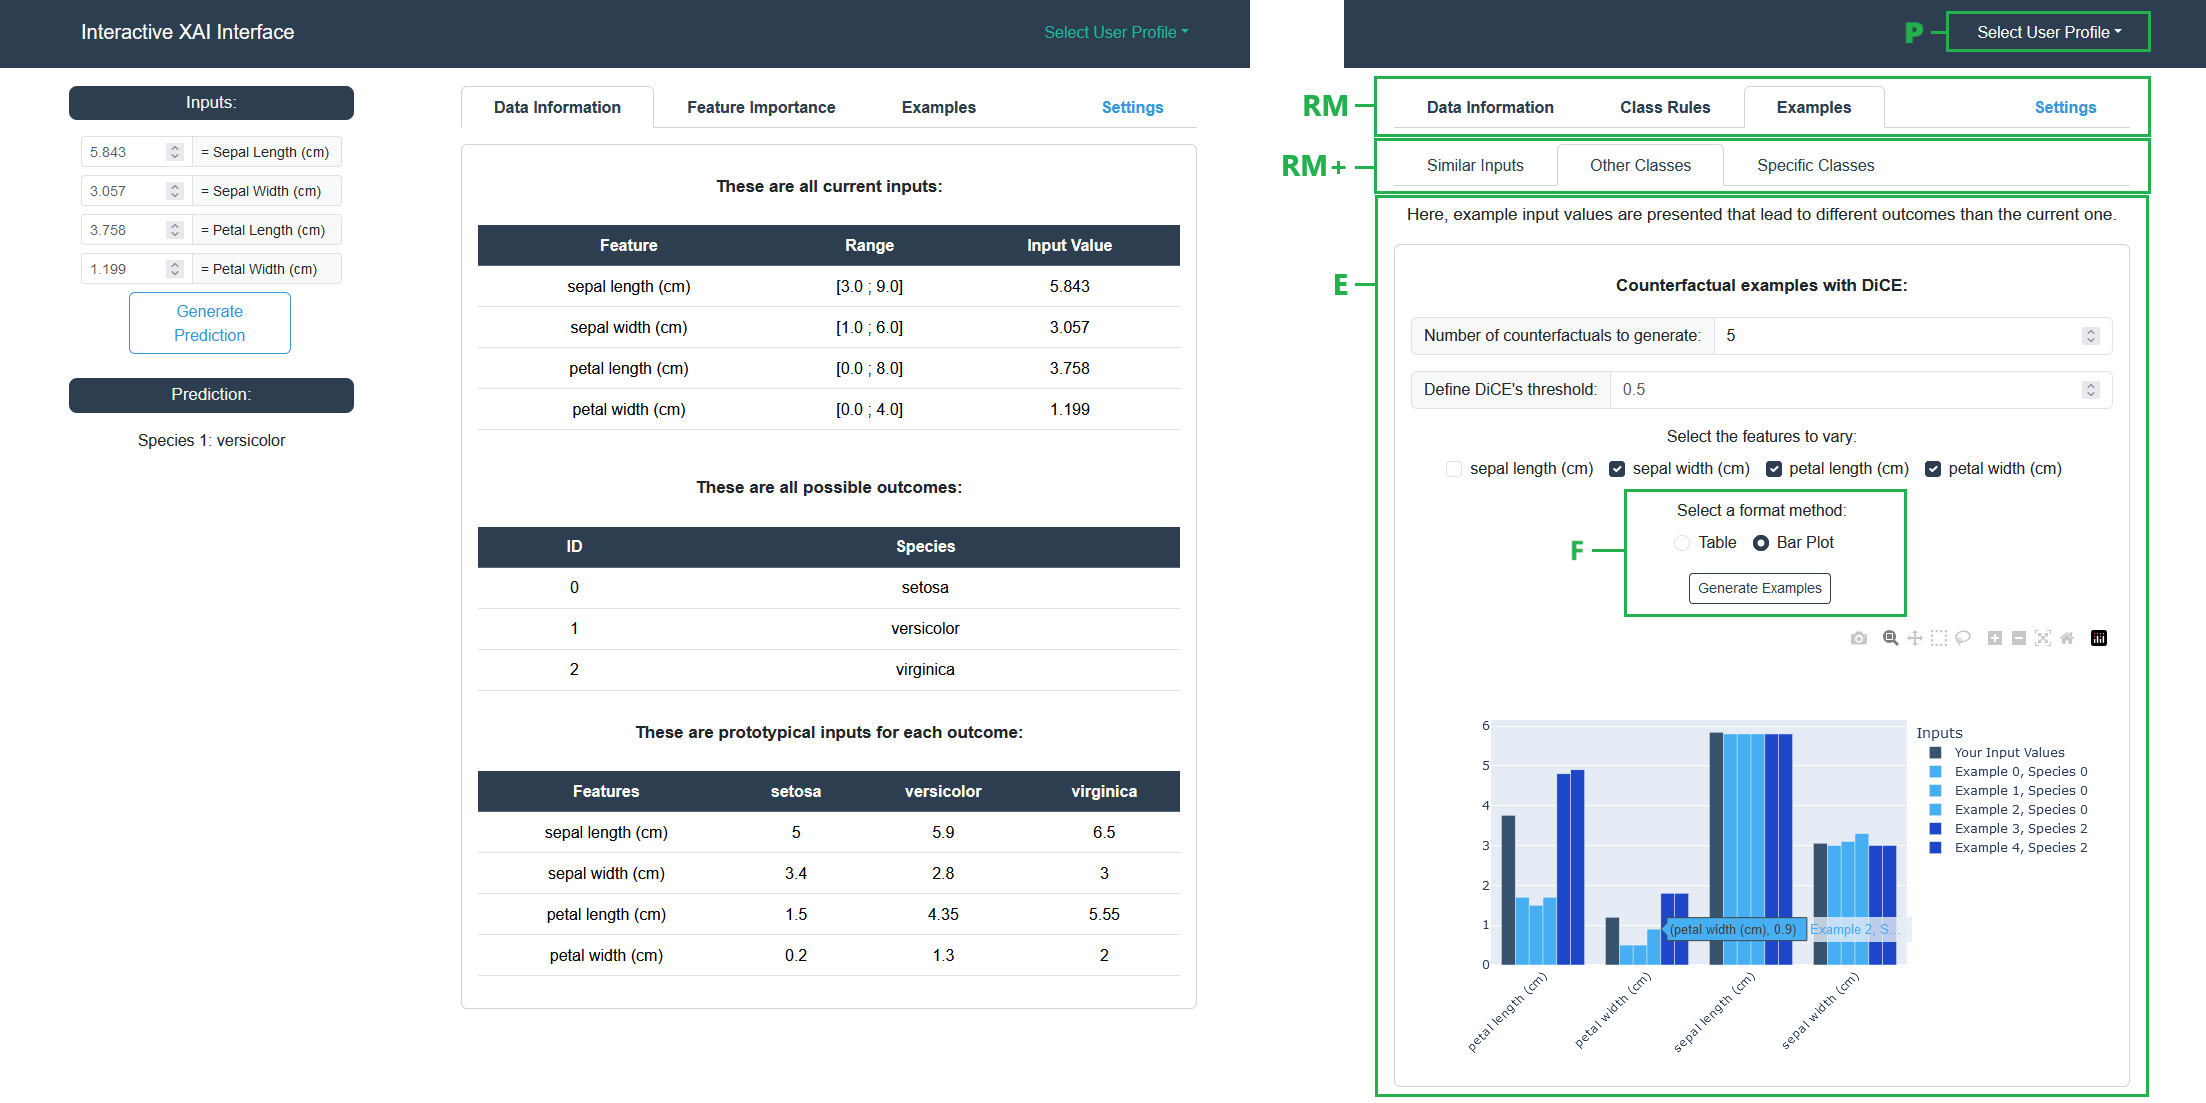Switch to the Feature Importance tab

click(x=760, y=107)
